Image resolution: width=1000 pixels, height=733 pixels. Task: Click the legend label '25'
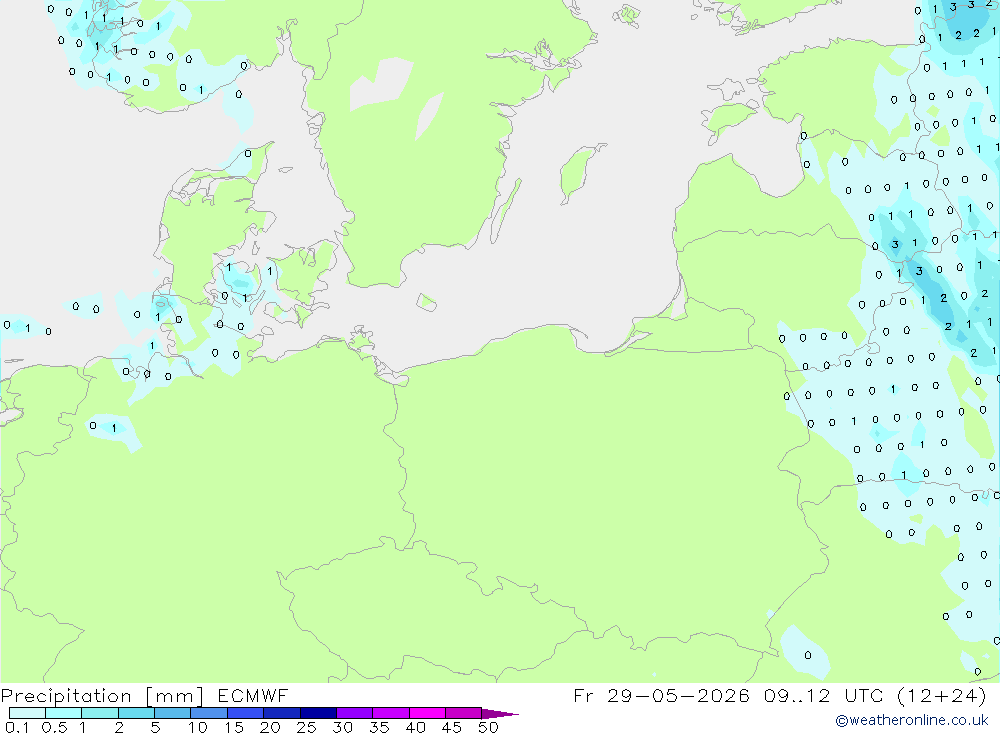(x=307, y=727)
